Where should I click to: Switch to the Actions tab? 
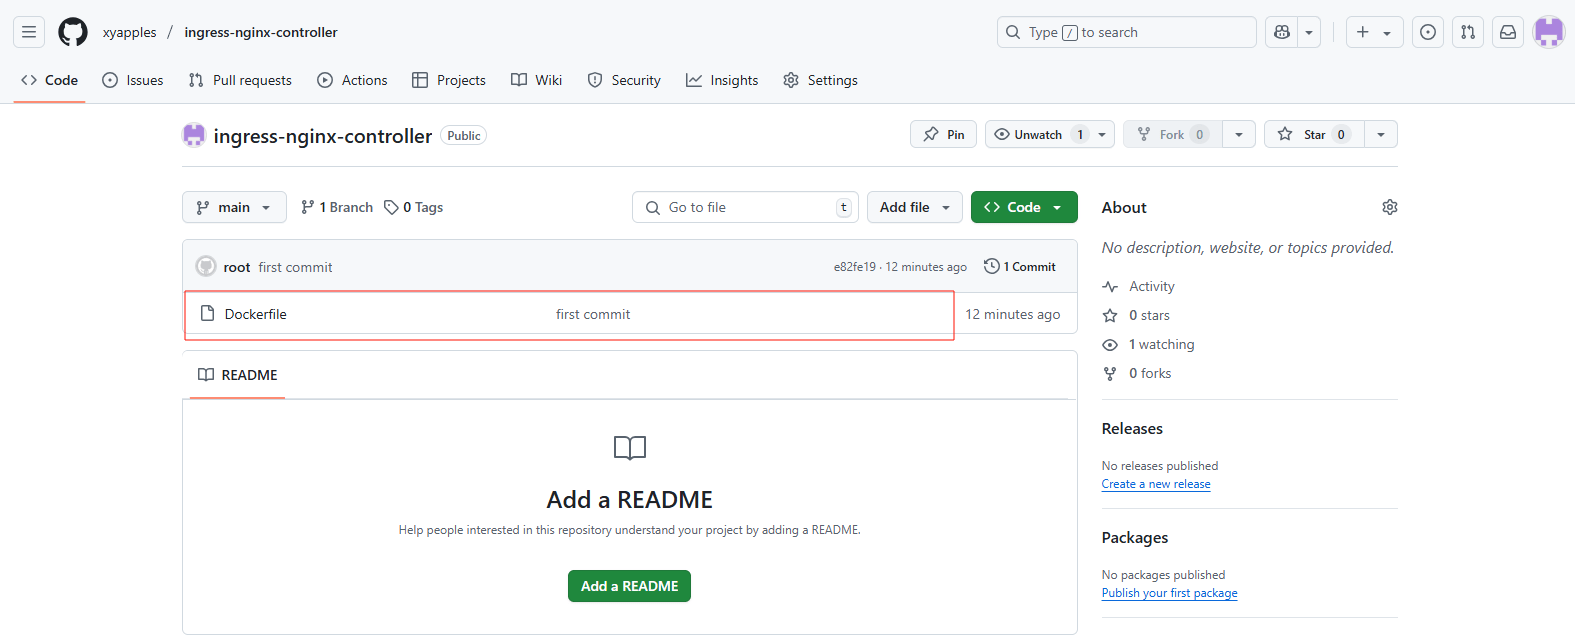352,80
